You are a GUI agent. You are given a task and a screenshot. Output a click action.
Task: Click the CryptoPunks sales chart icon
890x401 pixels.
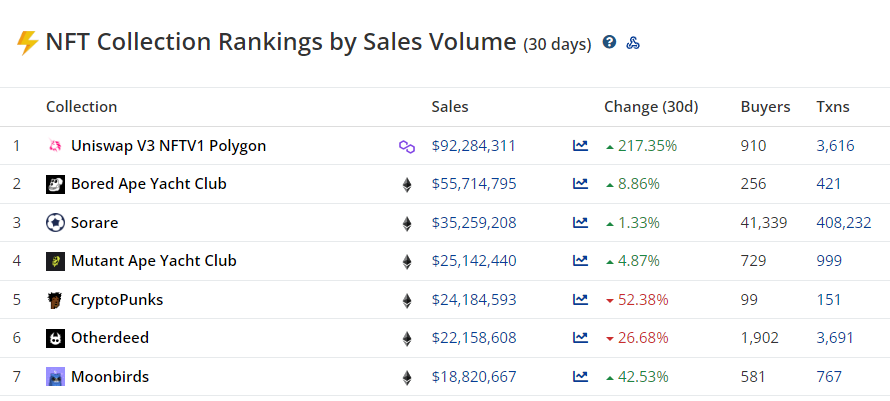580,300
